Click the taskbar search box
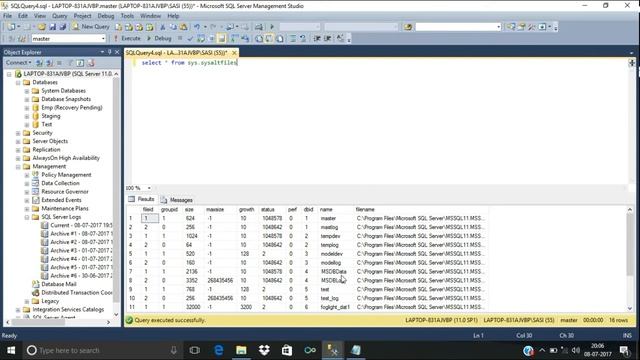Image resolution: width=640 pixels, height=360 pixels. [102, 350]
